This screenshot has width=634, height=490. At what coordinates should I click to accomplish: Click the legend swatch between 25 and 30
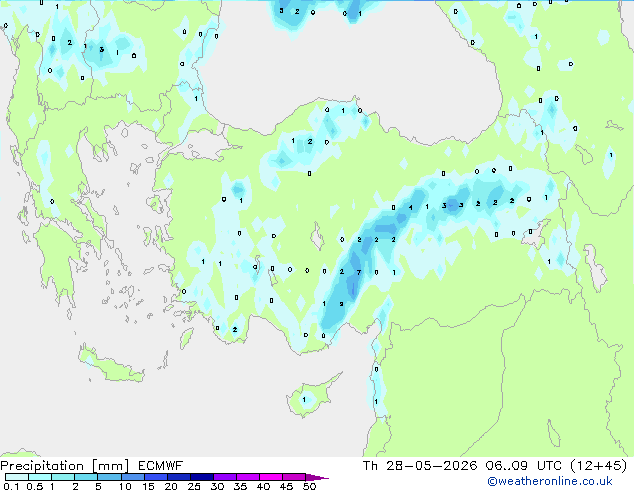[x=201, y=477]
